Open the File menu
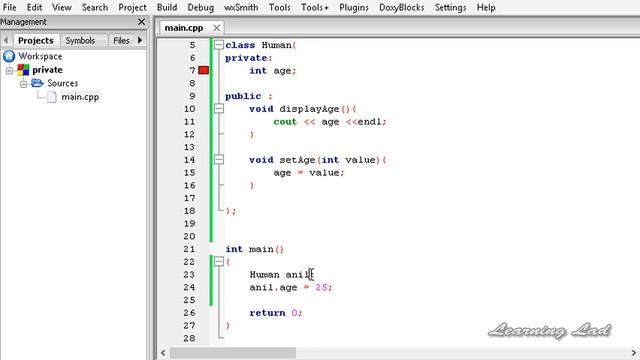 (9, 7)
